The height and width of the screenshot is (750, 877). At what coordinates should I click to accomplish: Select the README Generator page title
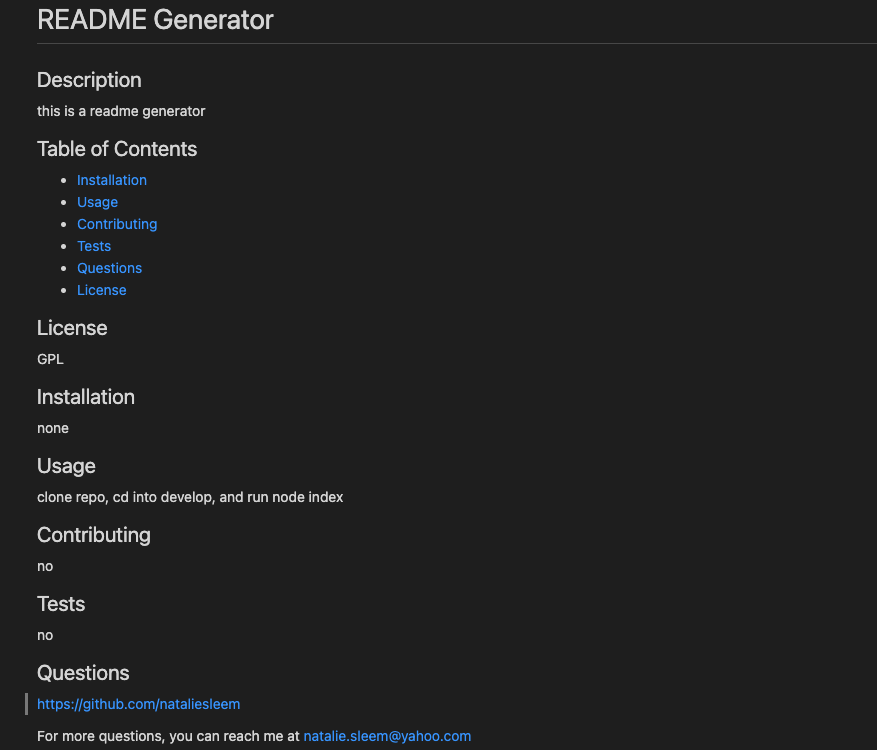pyautogui.click(x=155, y=20)
